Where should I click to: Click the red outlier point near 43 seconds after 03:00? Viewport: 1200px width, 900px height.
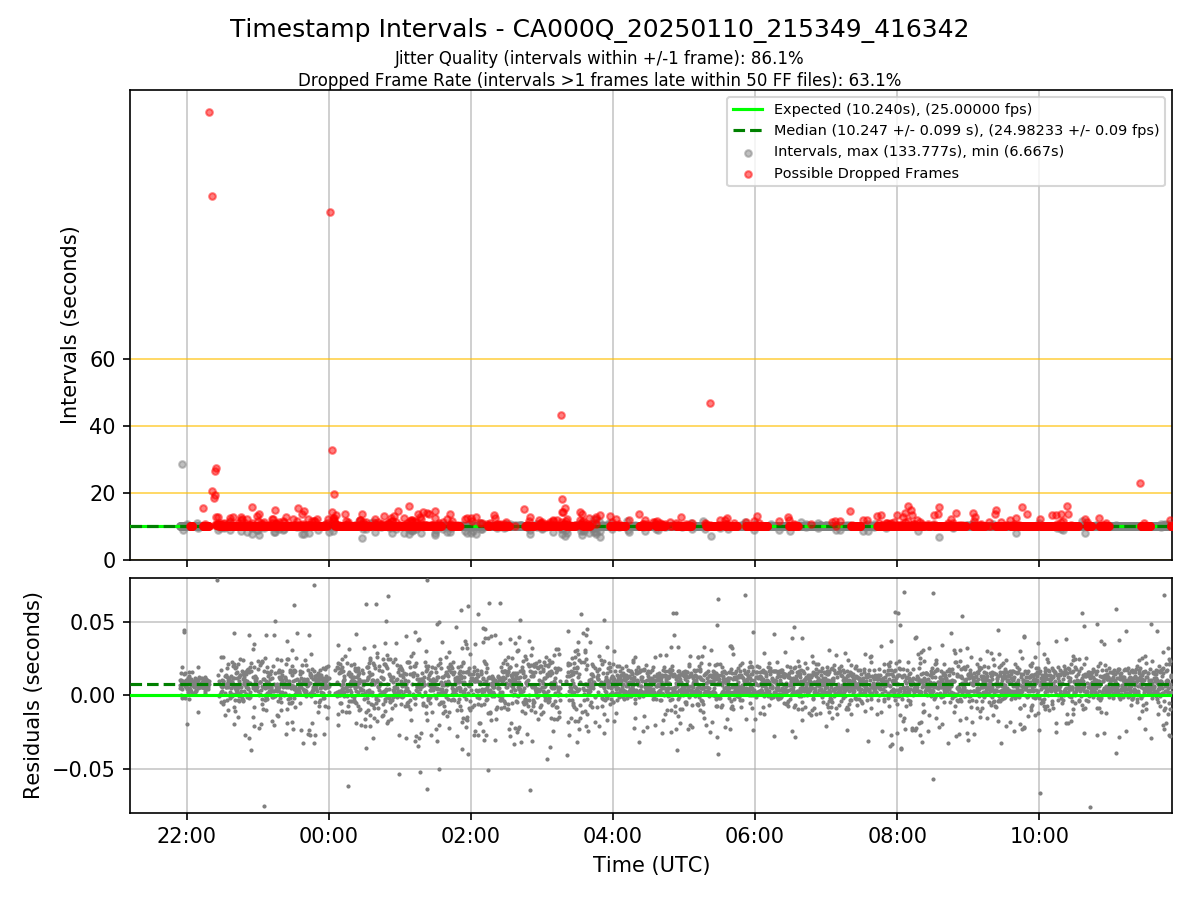point(561,415)
